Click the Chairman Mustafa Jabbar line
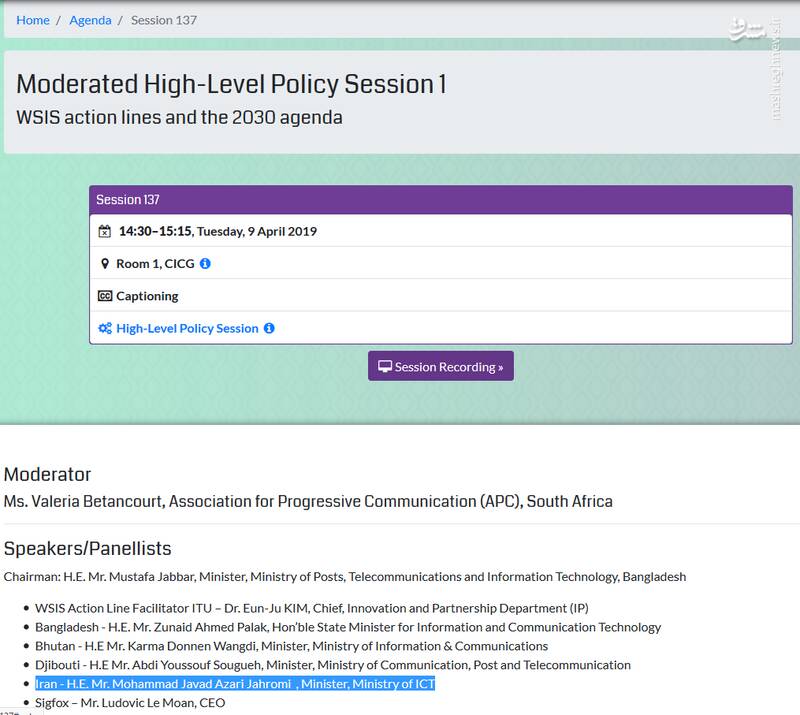The width and height of the screenshot is (800, 715). (x=345, y=577)
